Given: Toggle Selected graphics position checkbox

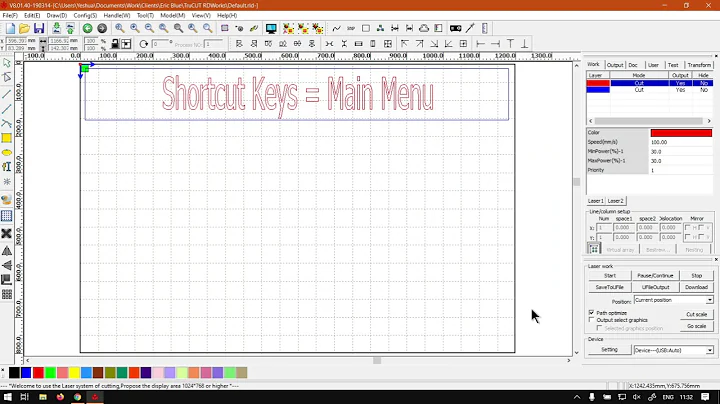Looking at the screenshot, I should 599,328.
